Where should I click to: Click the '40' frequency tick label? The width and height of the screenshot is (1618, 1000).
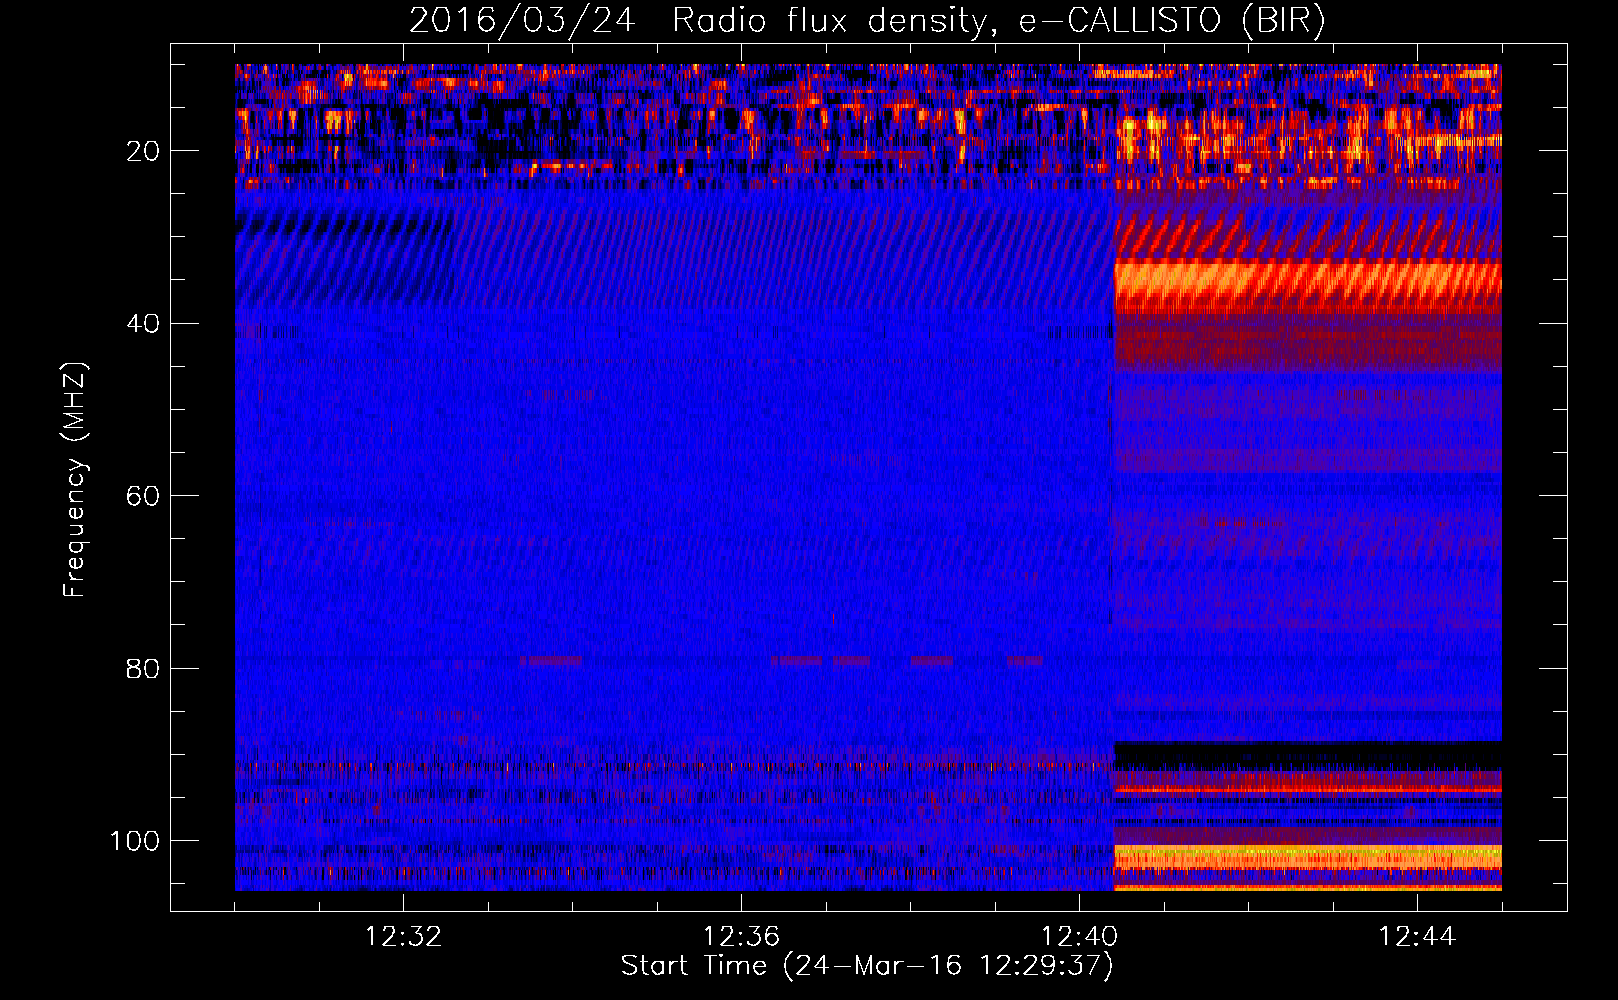pos(143,324)
